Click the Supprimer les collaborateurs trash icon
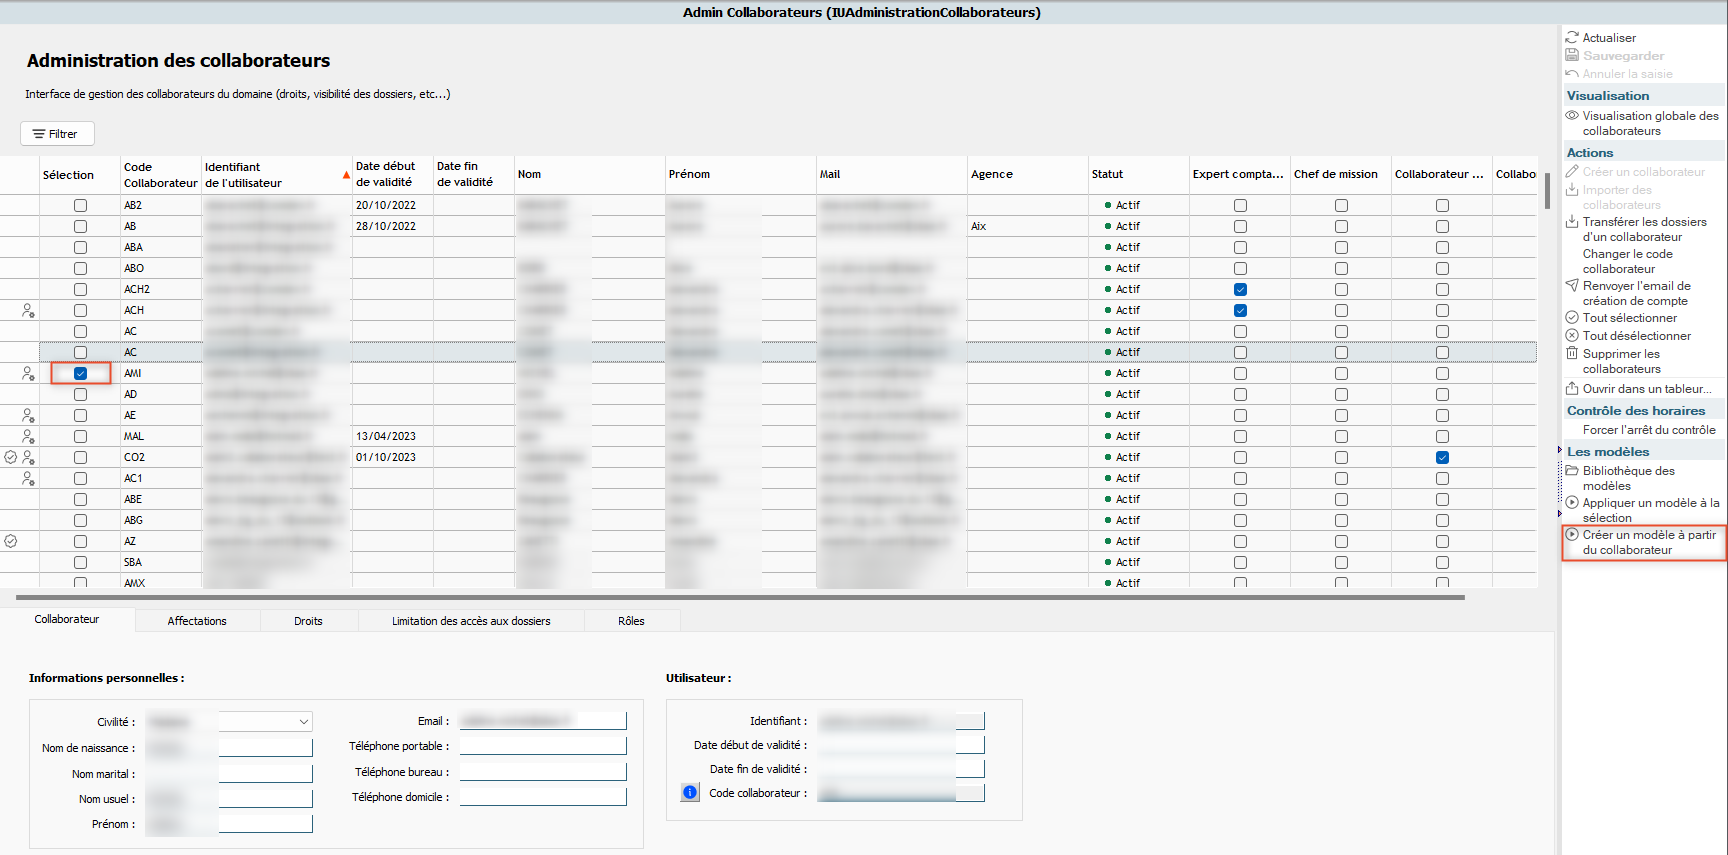 1572,353
